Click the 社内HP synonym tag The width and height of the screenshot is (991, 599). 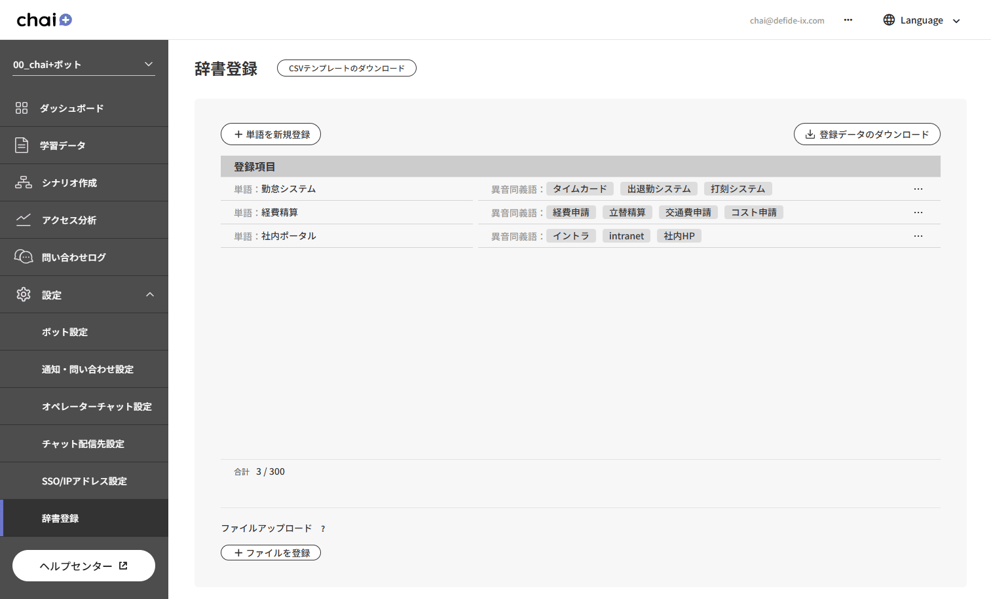pos(679,236)
